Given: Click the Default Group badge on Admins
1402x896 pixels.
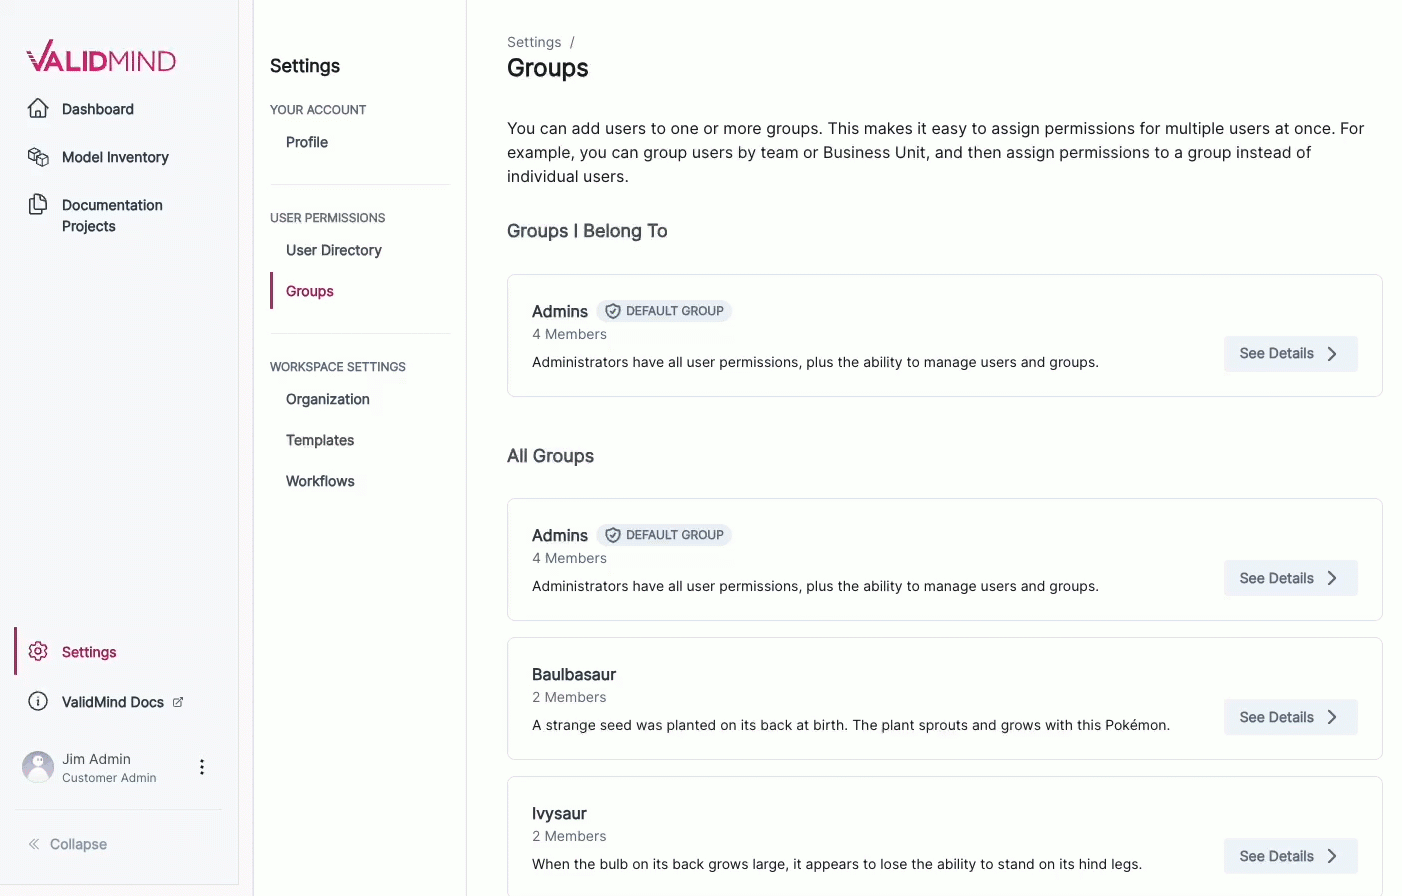Looking at the screenshot, I should pyautogui.click(x=664, y=310).
